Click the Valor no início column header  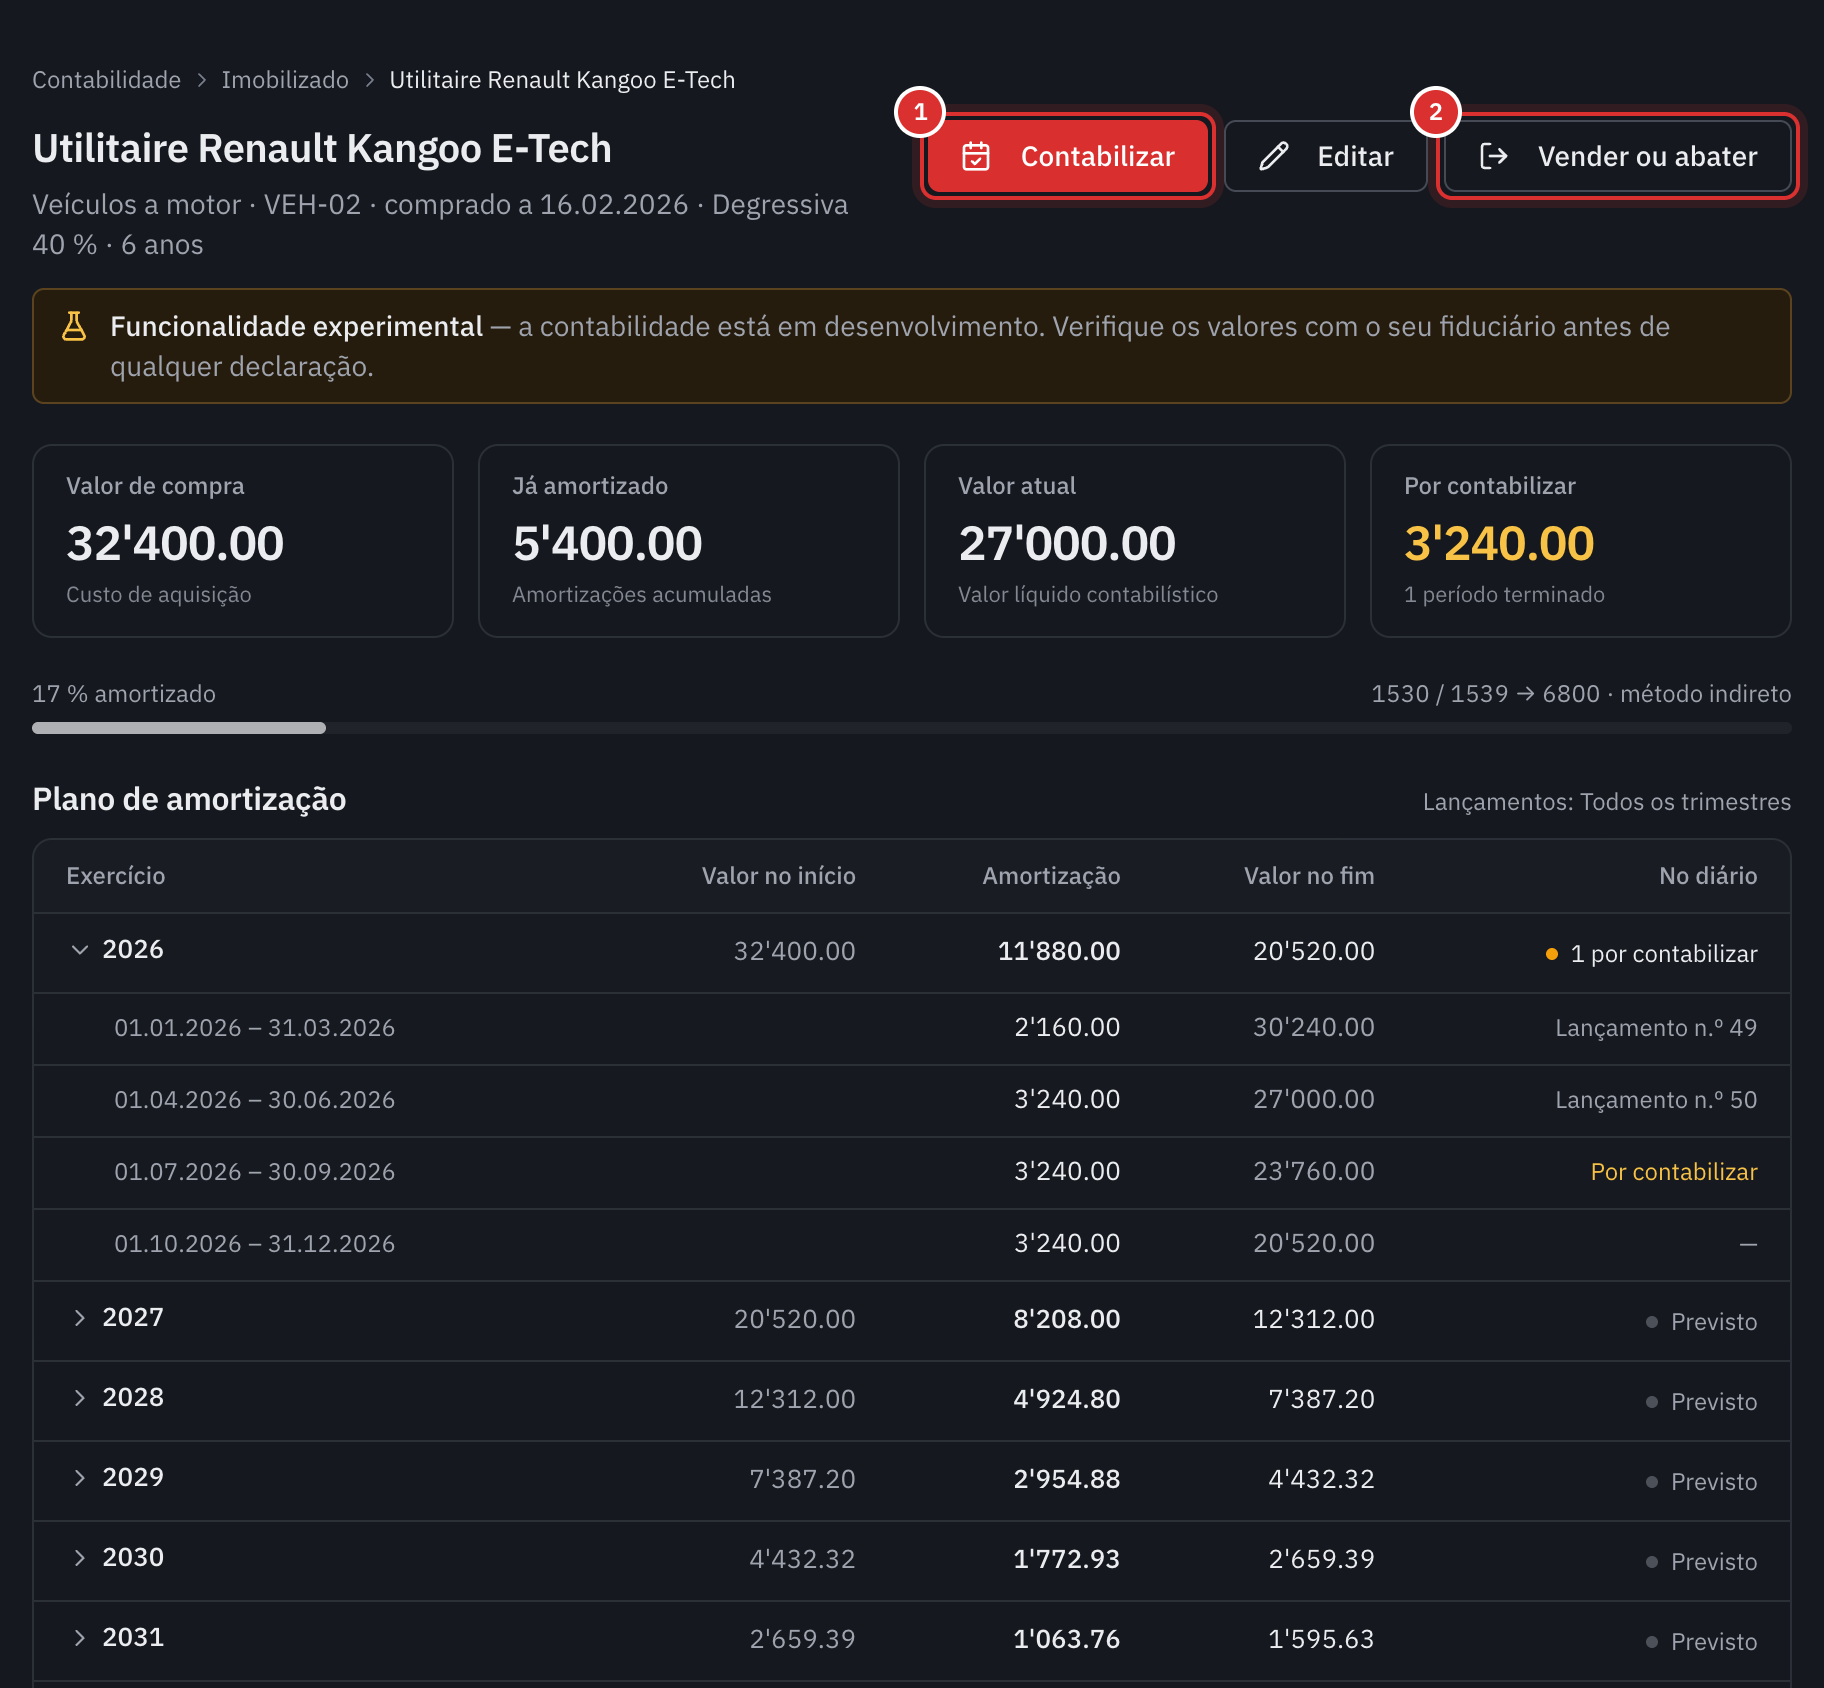click(x=779, y=876)
